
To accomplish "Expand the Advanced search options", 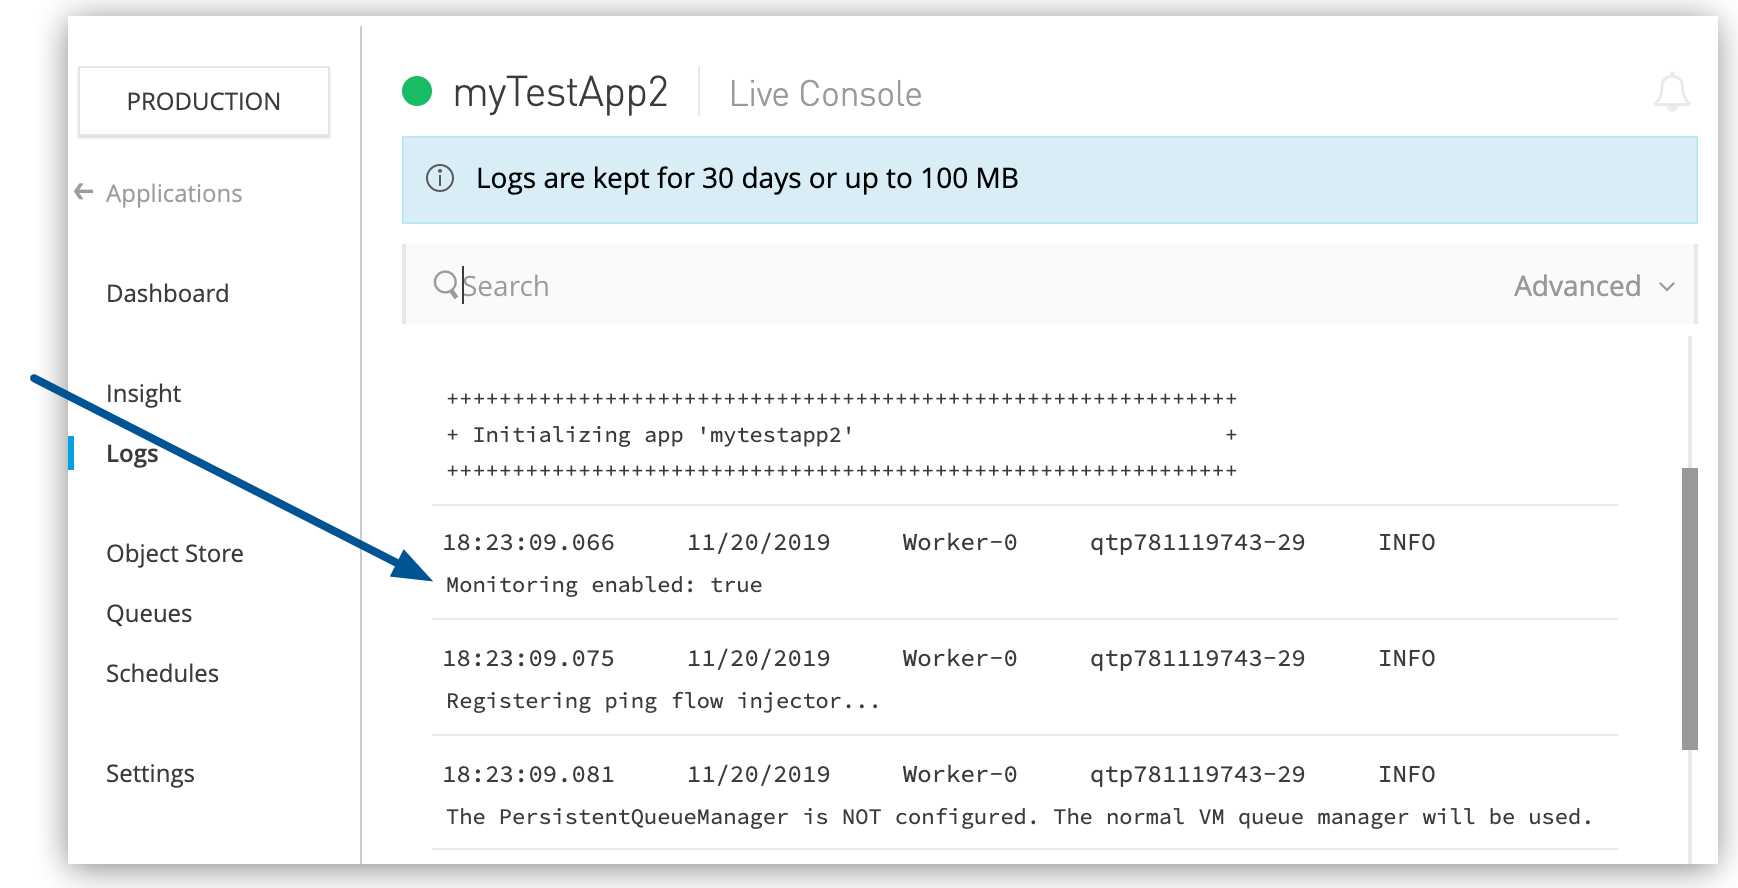I will tap(1594, 286).
